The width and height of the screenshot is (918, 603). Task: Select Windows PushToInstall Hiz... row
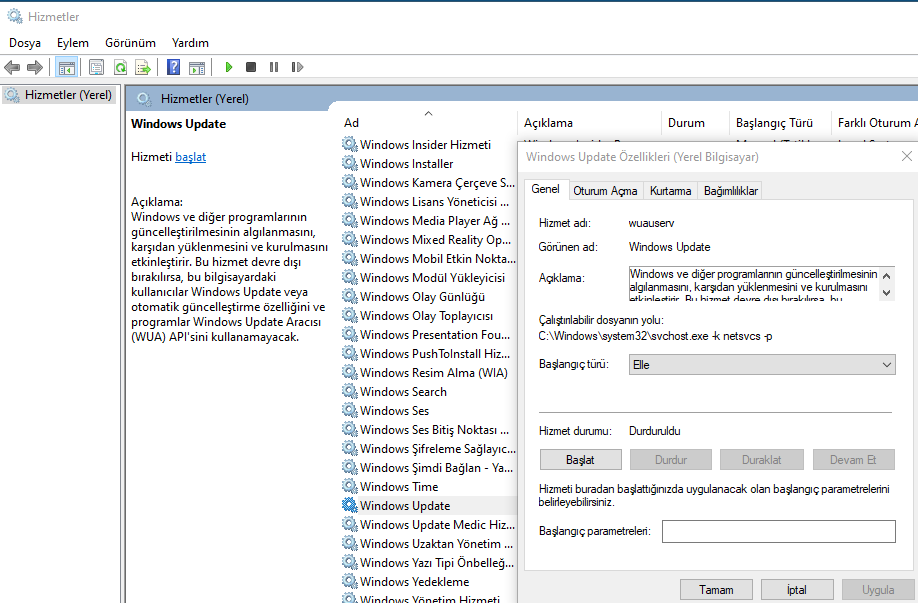click(429, 354)
